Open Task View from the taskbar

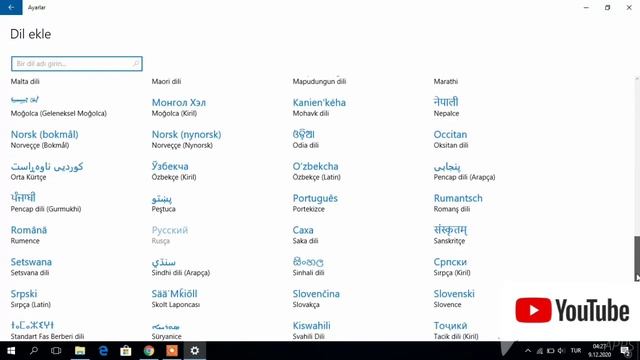[56, 351]
